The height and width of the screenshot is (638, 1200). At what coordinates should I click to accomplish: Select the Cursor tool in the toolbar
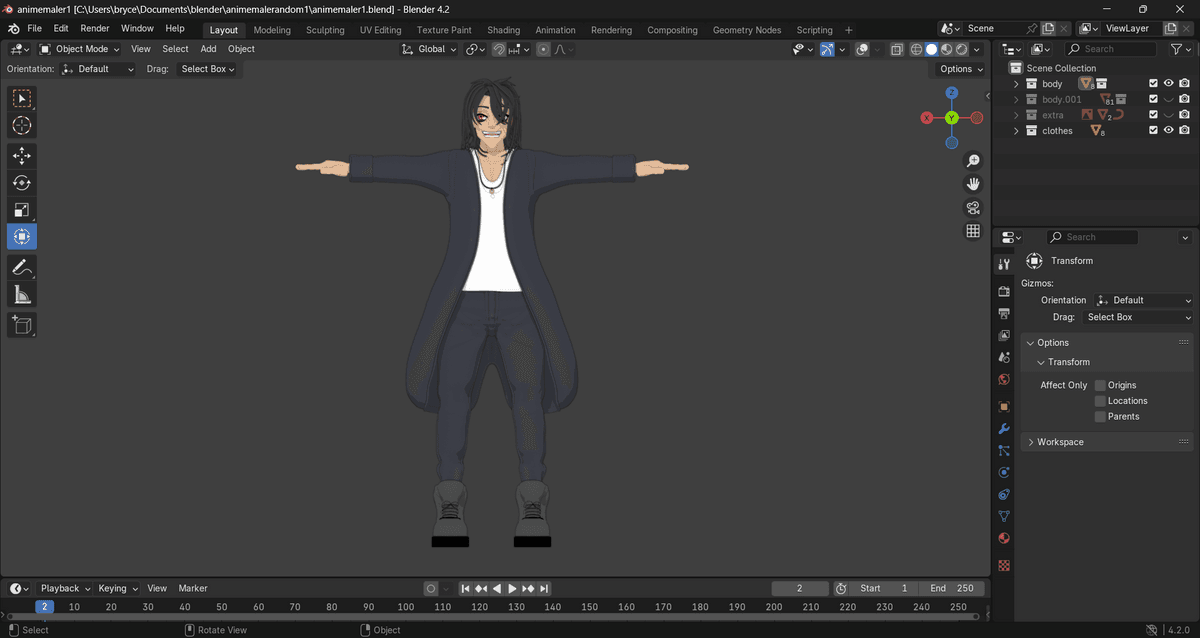22,126
